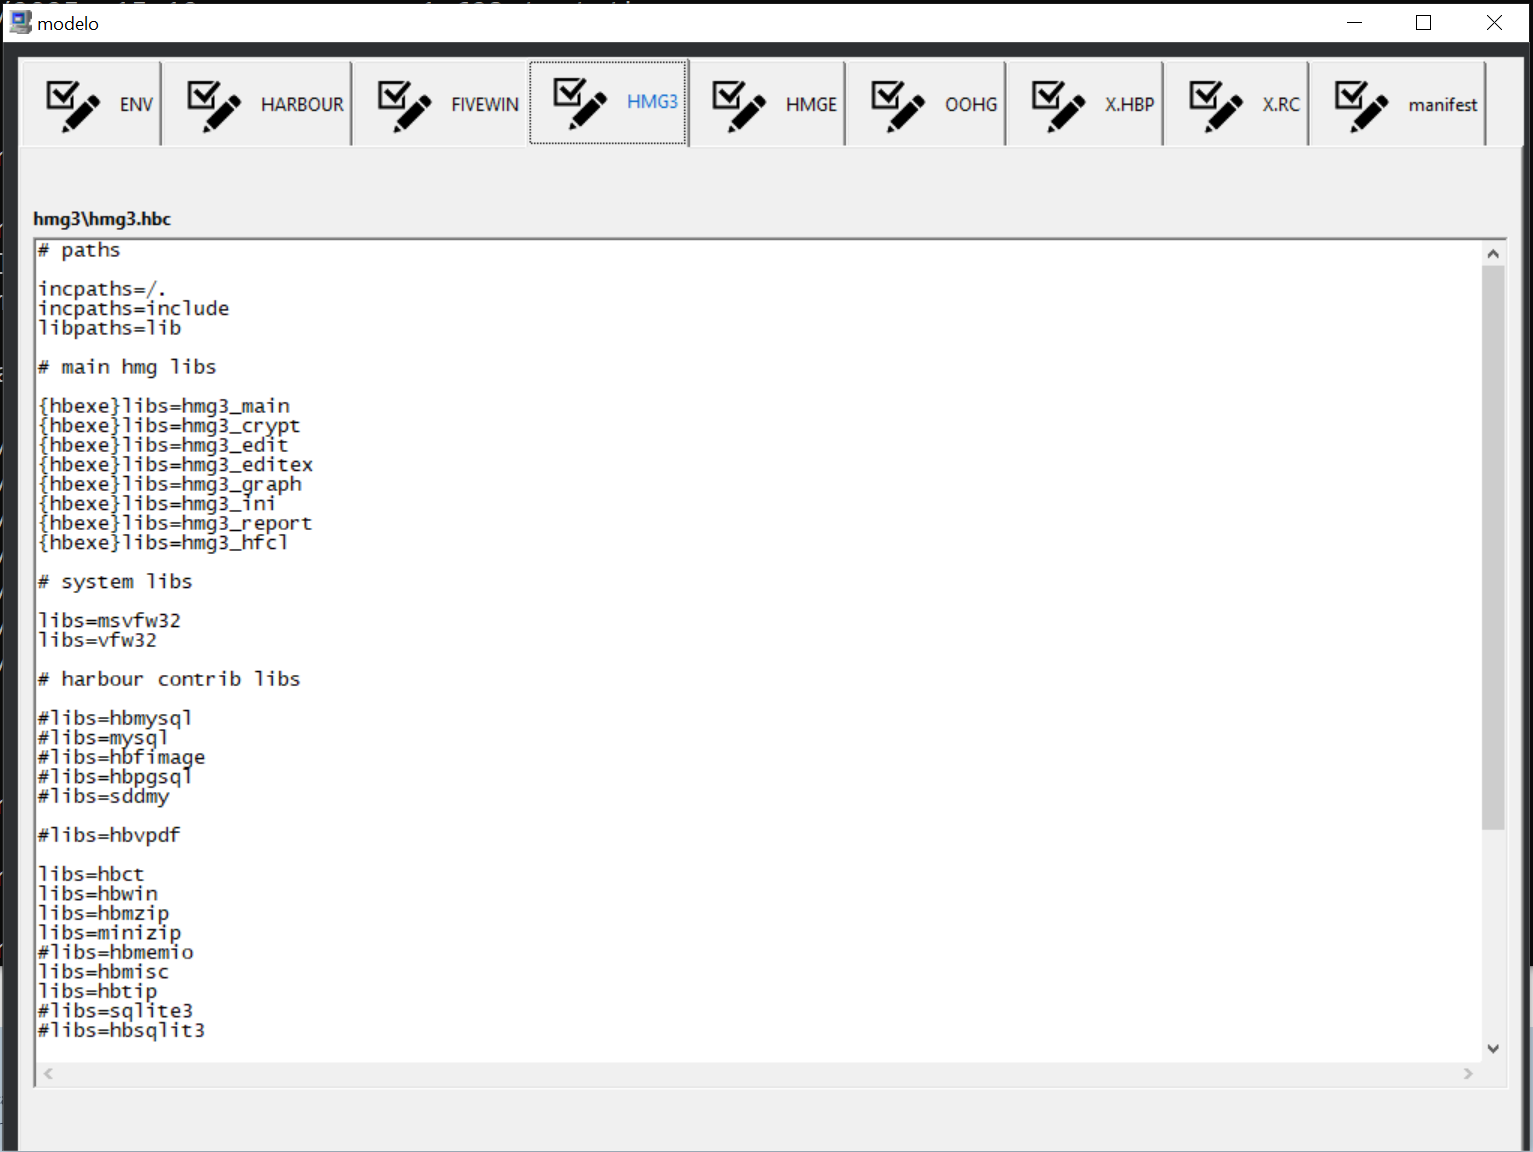Click the "{hbexe}libs=hmg3_graph" line

169,484
